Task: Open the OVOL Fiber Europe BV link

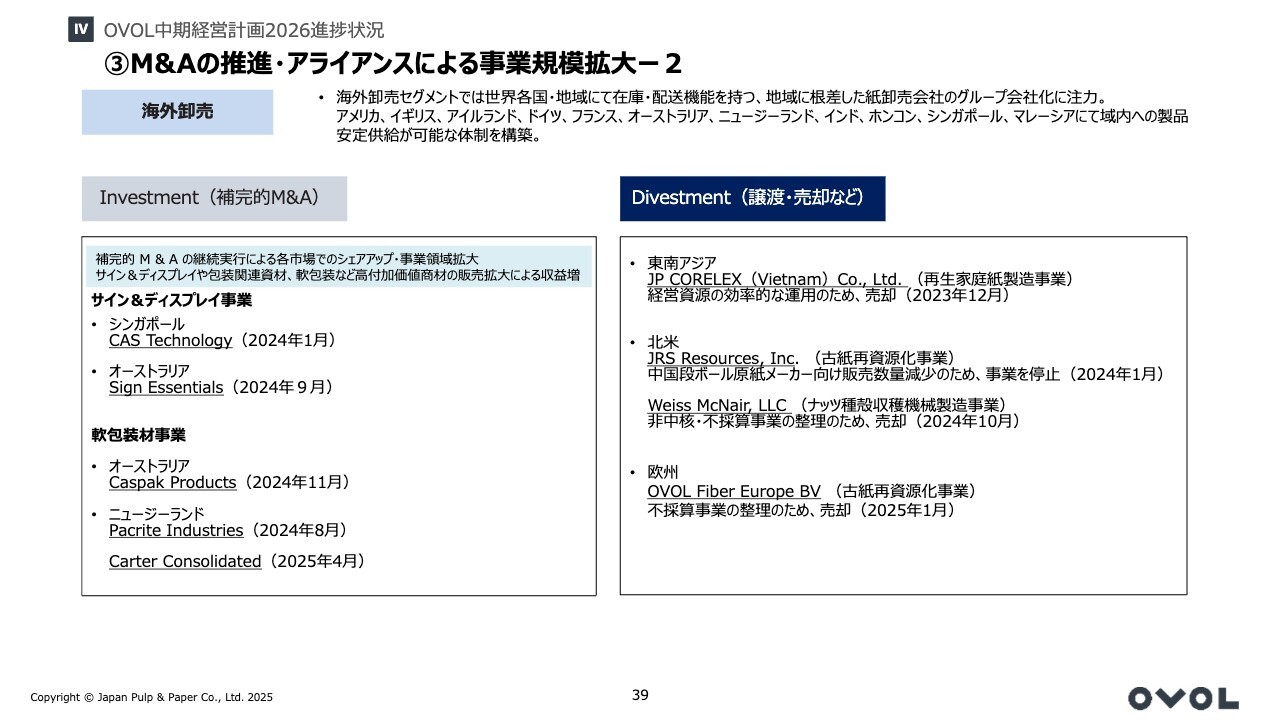Action: pyautogui.click(x=734, y=492)
